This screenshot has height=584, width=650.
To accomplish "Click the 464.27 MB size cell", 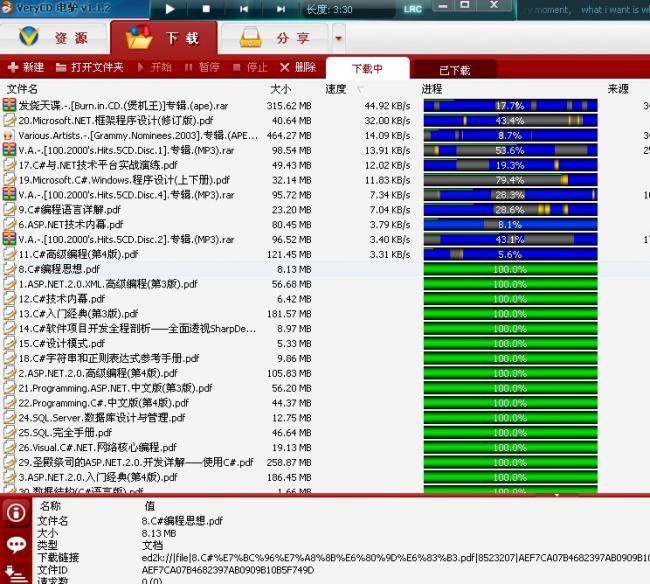I will (x=289, y=136).
